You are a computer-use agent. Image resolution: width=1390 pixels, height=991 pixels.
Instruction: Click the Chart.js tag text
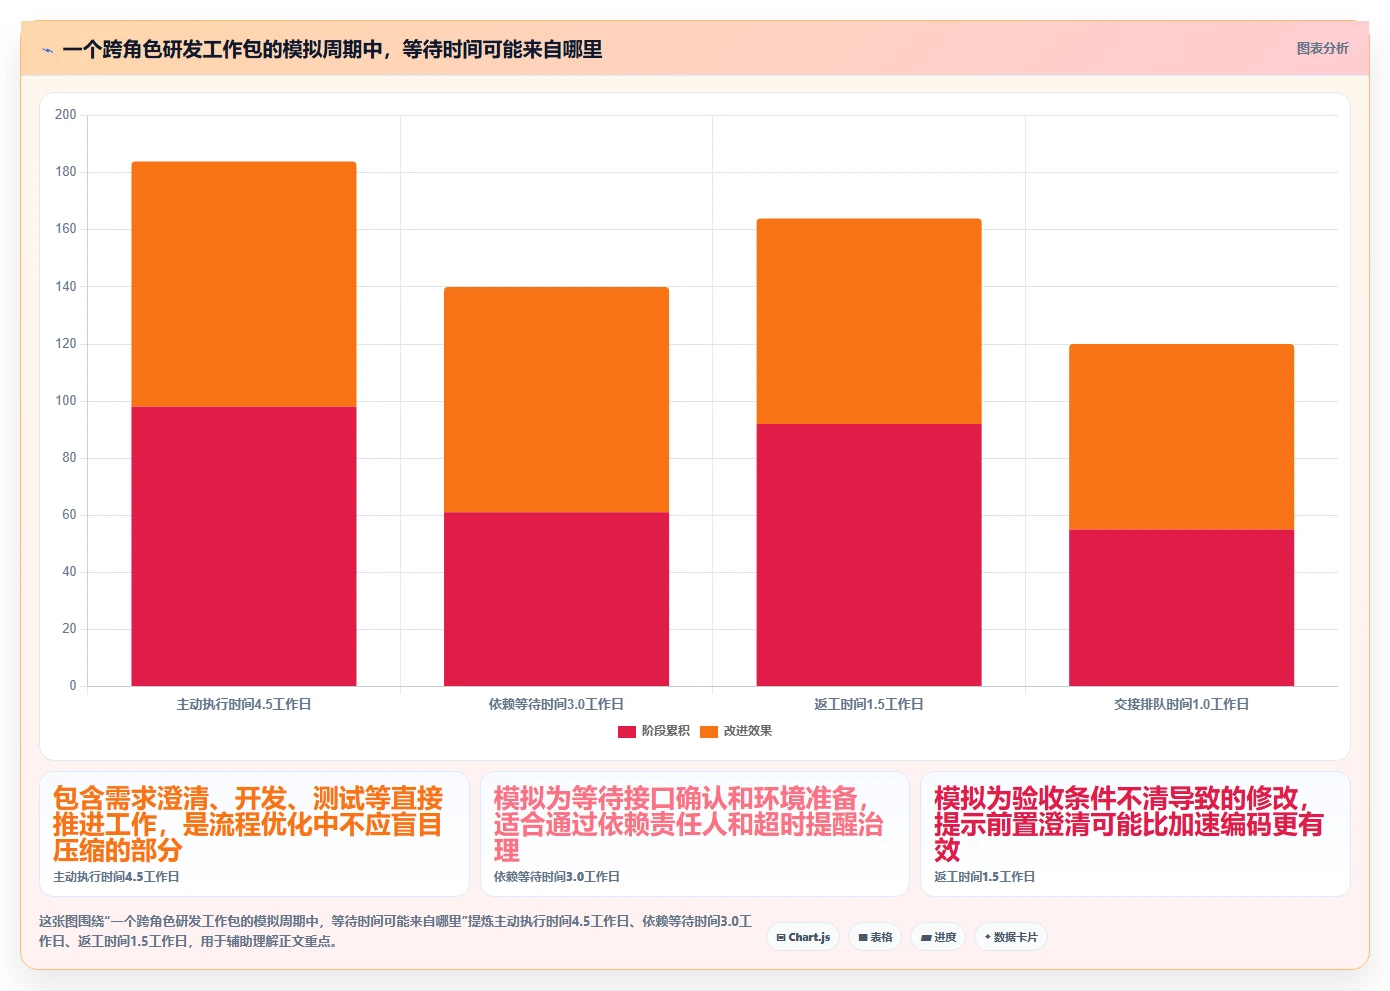[x=809, y=938]
